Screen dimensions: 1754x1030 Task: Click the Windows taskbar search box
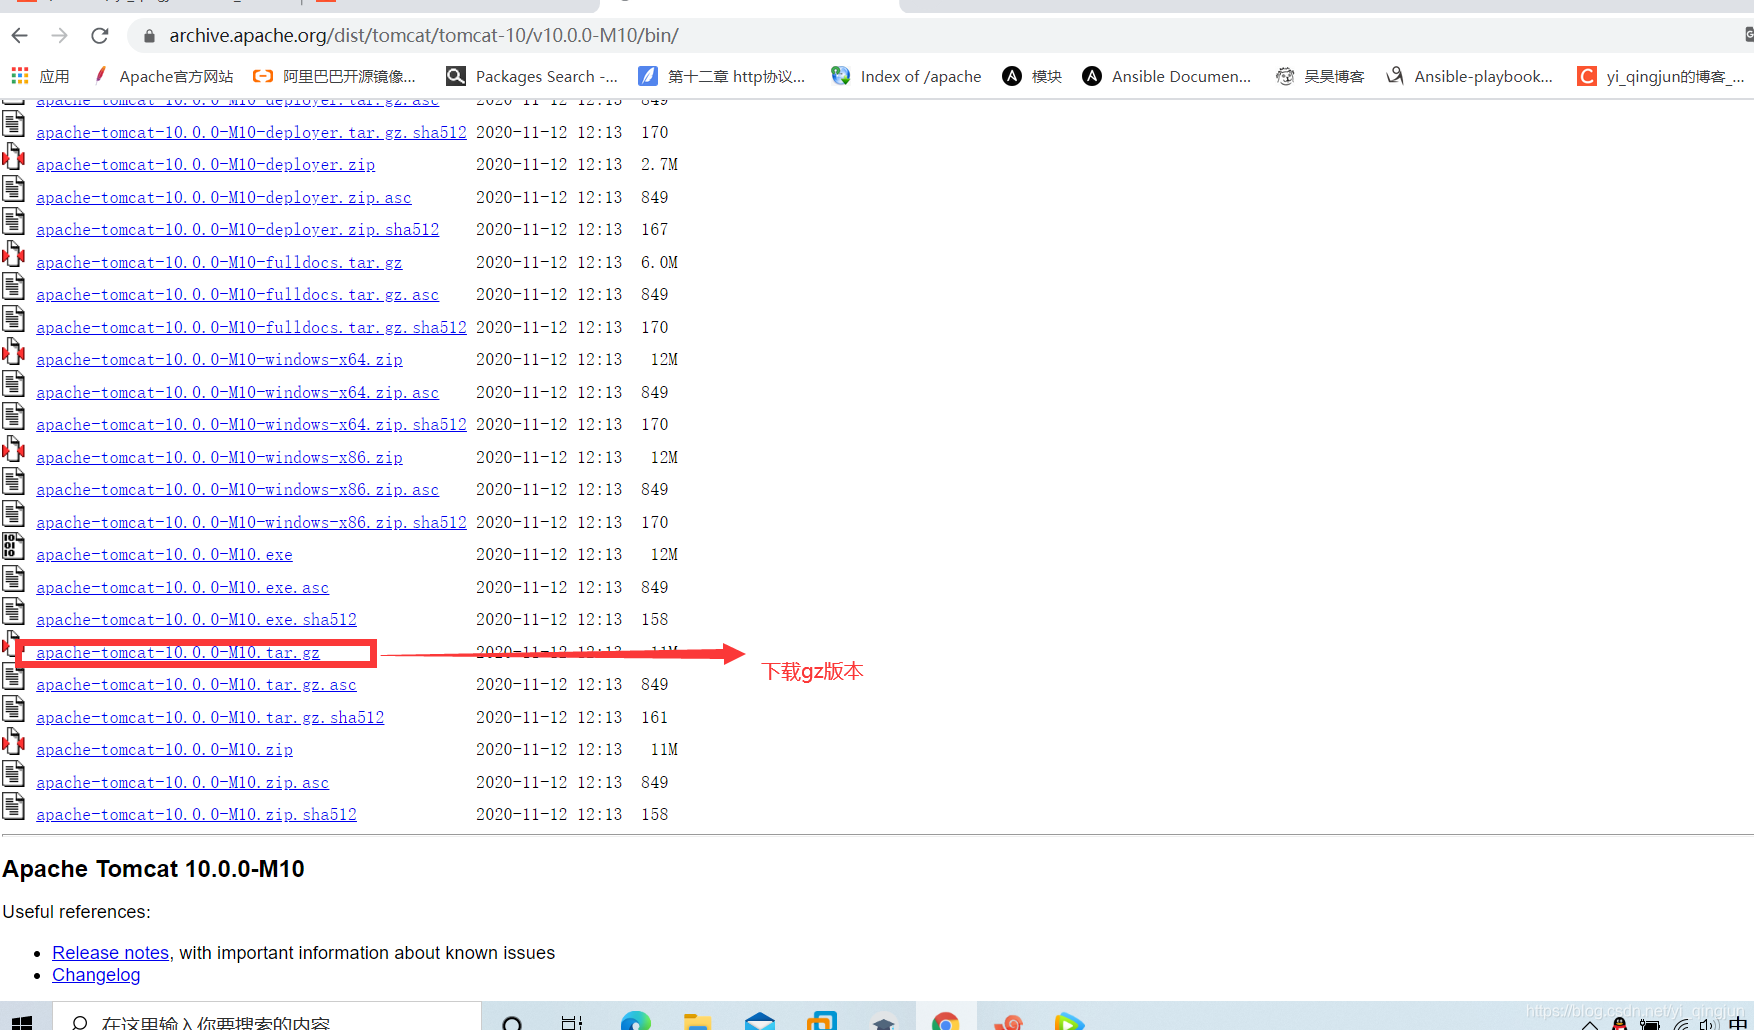click(266, 1018)
